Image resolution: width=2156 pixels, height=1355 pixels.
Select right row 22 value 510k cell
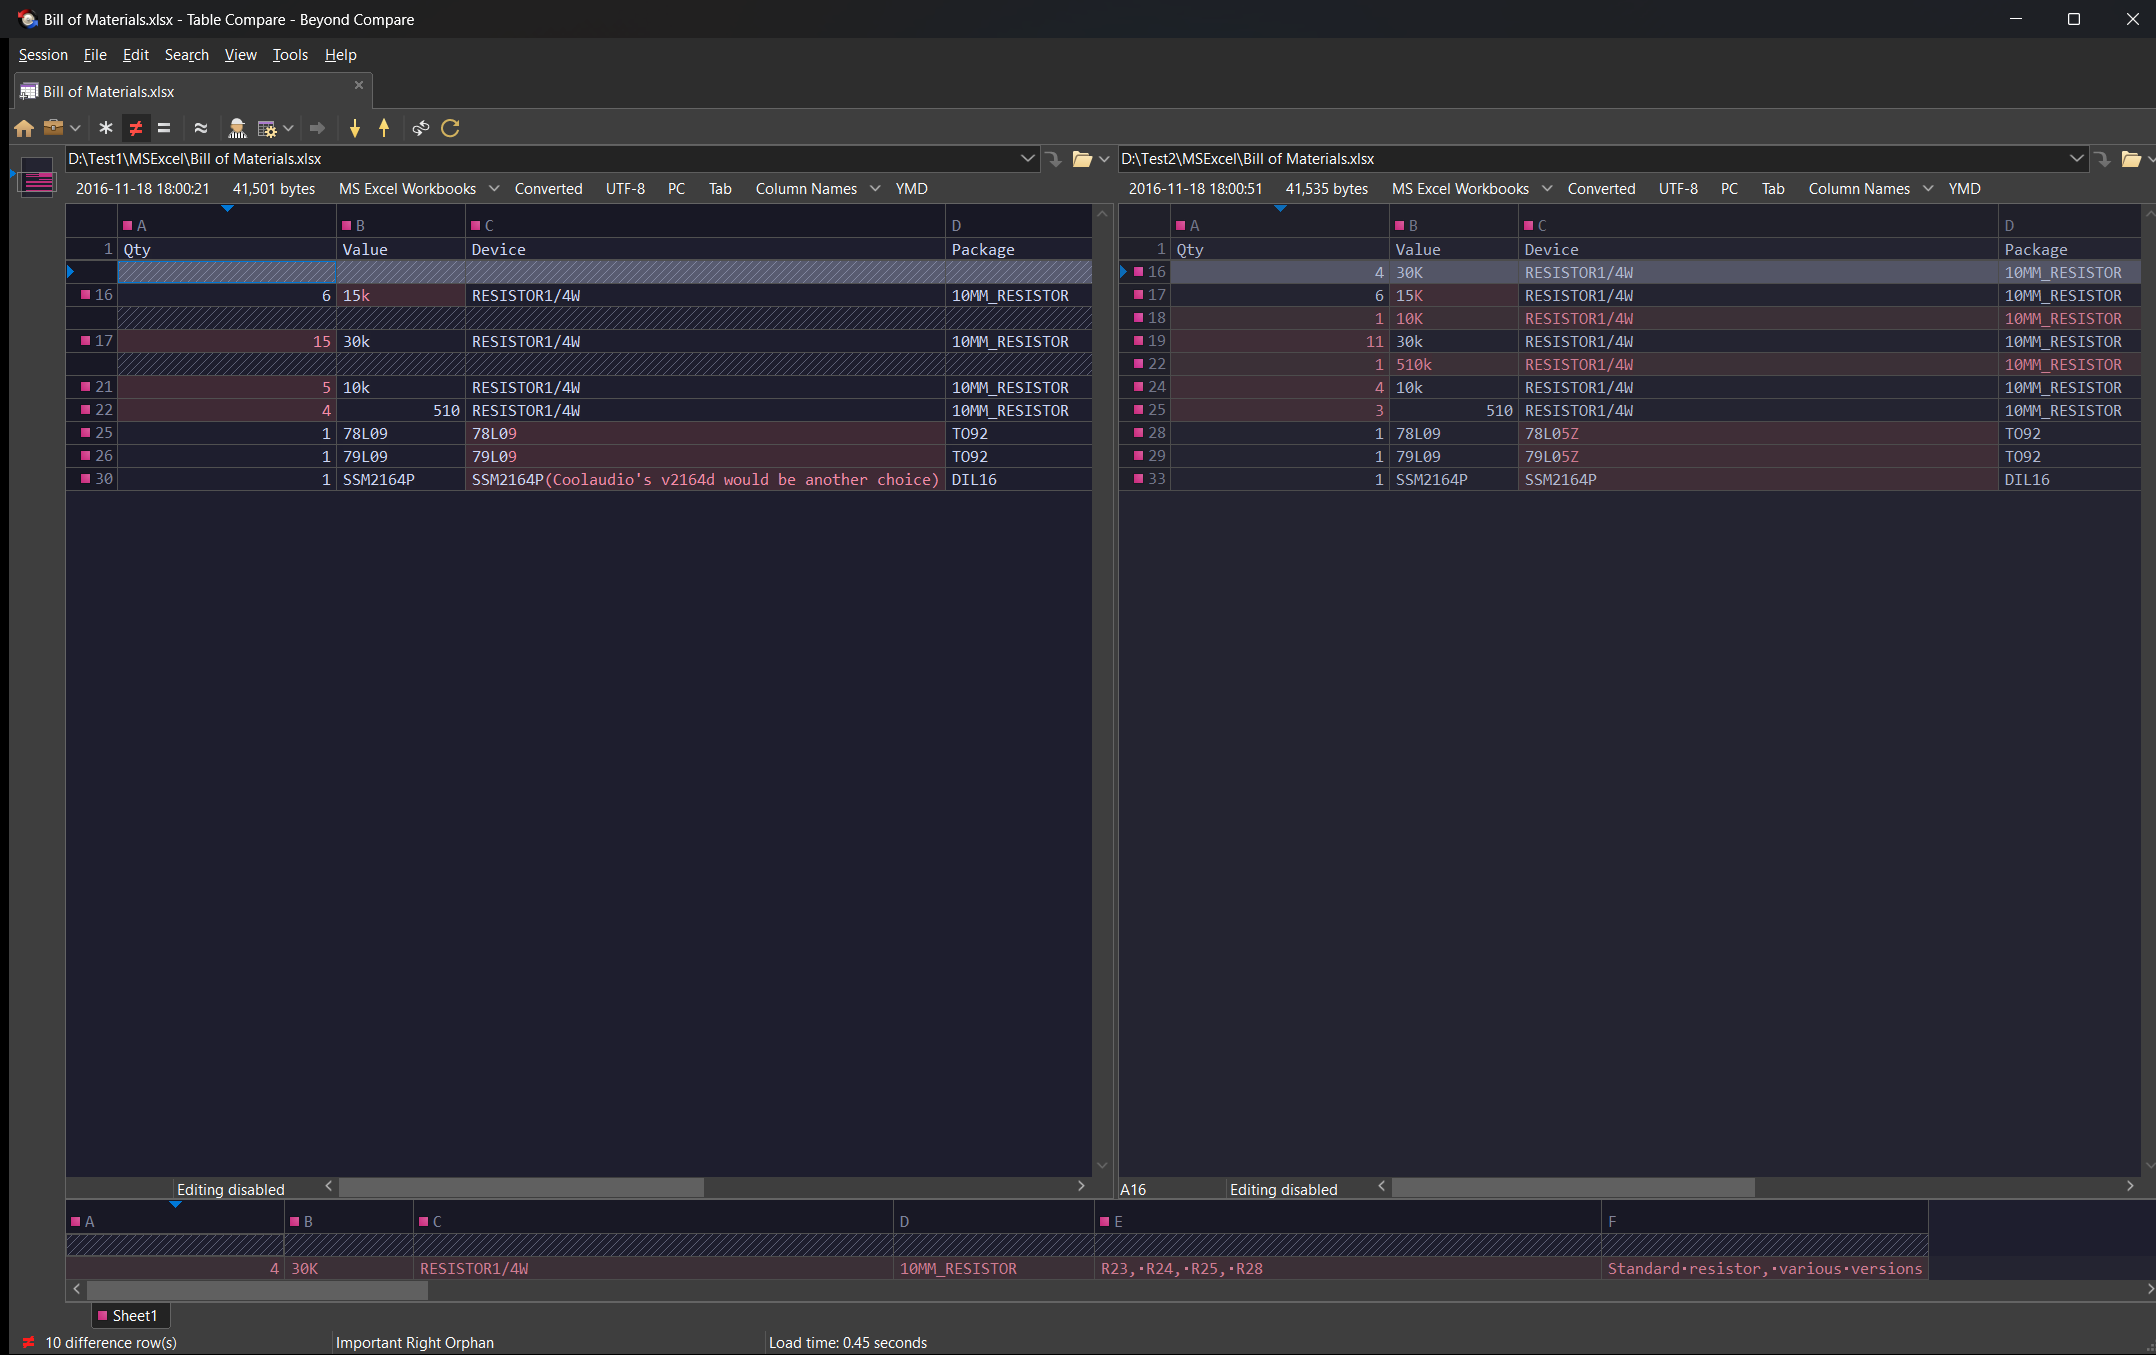point(1454,365)
